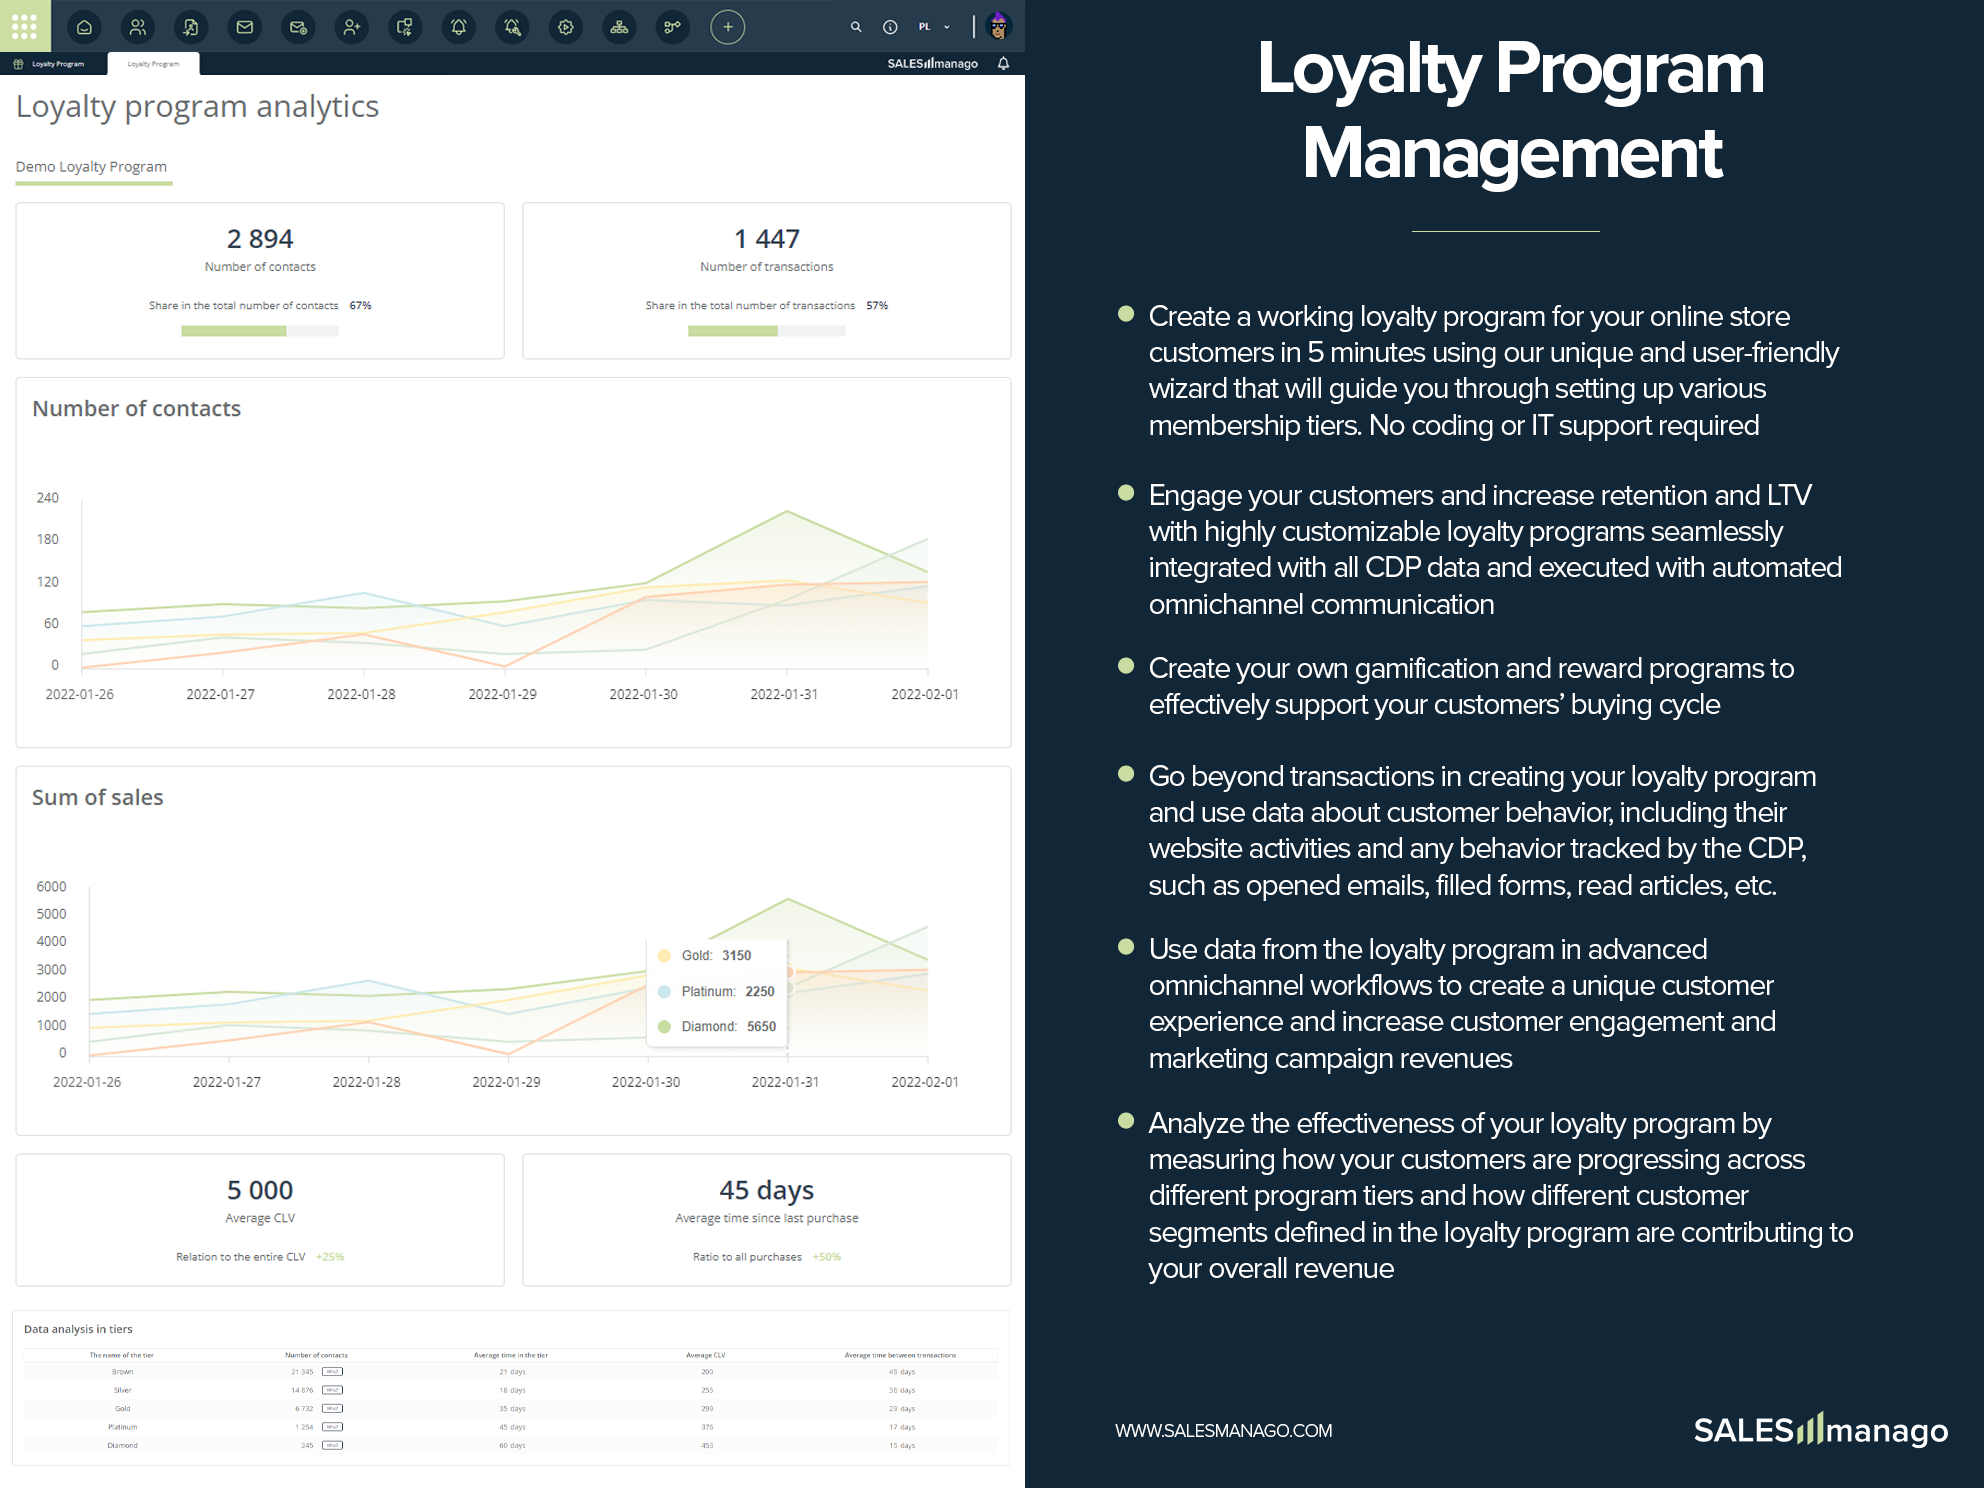Click the bell notifications toolbar icon
This screenshot has width=1984, height=1488.
coord(458,27)
